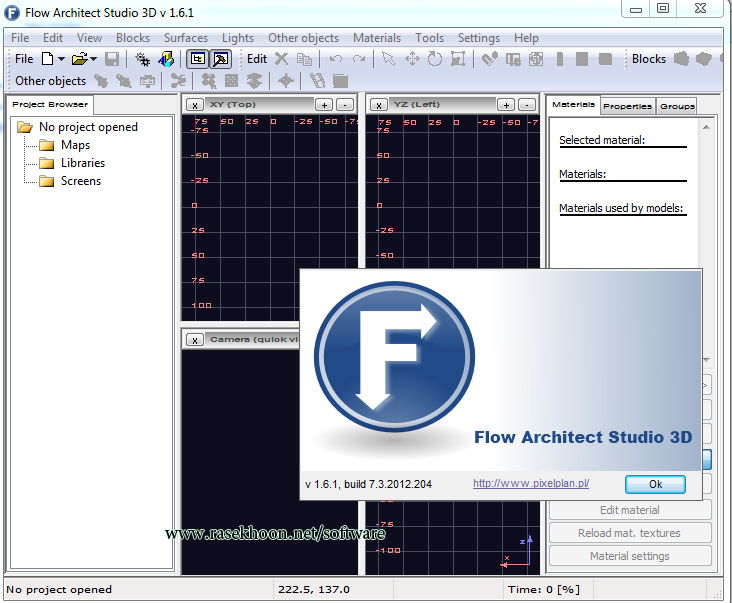The image size is (732, 603).
Task: Select the Rotate circular arrow tool
Action: [435, 59]
